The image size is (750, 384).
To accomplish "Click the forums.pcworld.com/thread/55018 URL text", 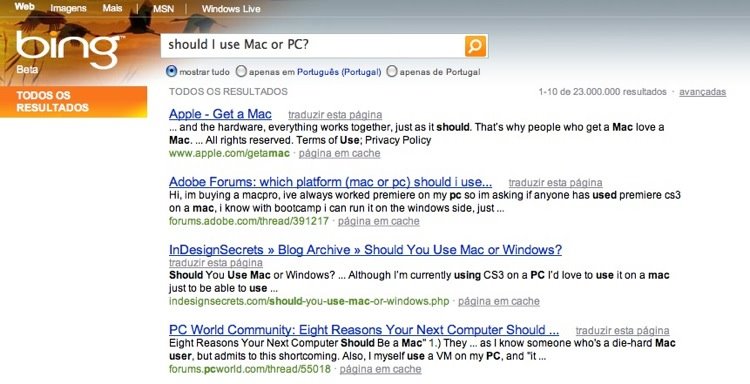I will [x=250, y=369].
